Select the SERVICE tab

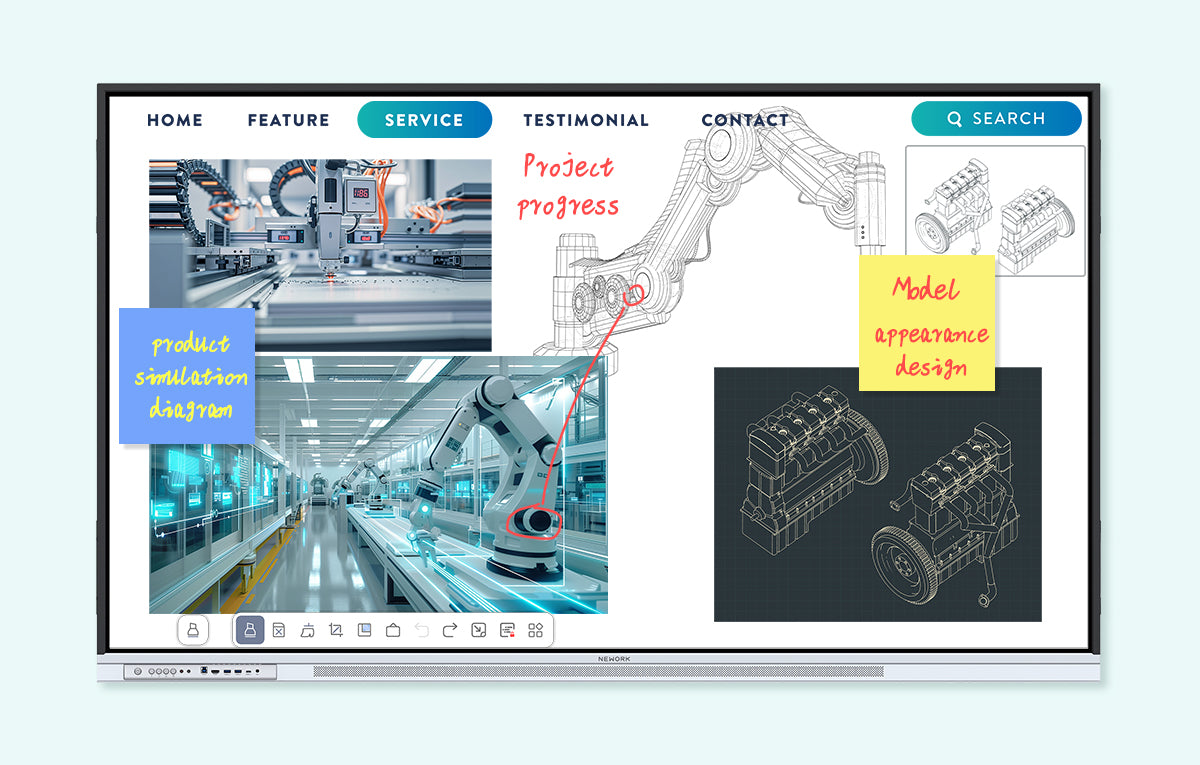[424, 120]
